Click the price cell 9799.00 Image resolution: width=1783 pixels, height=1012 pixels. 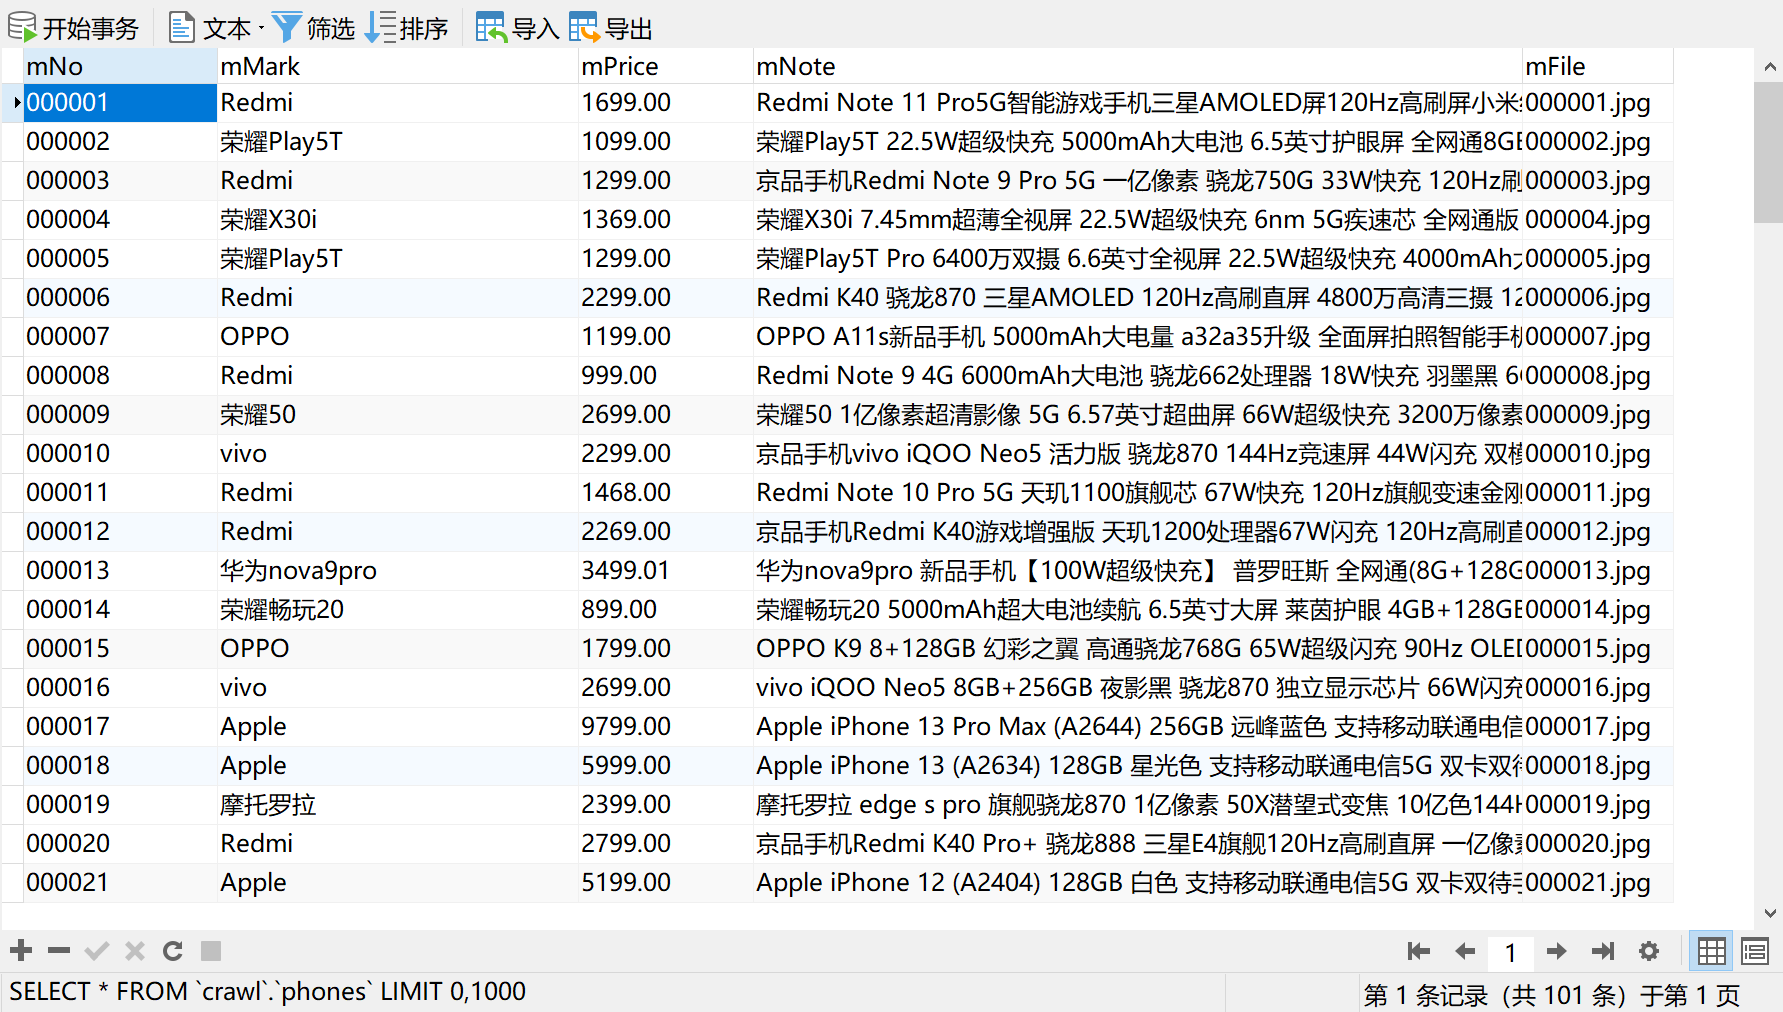[x=665, y=727]
